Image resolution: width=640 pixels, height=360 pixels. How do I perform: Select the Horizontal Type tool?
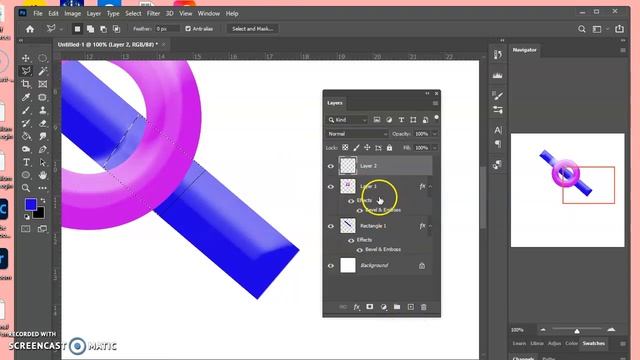coord(26,162)
